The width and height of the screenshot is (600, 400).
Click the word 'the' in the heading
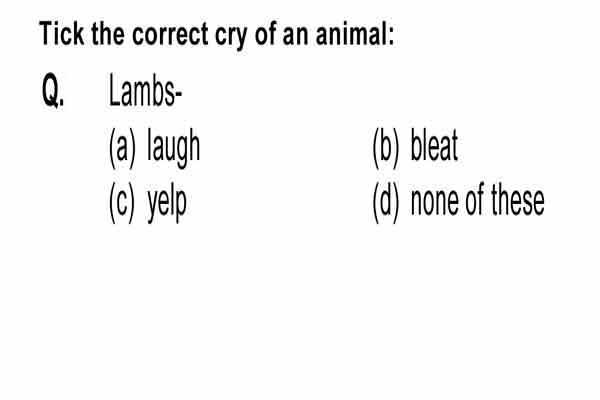pyautogui.click(x=108, y=34)
